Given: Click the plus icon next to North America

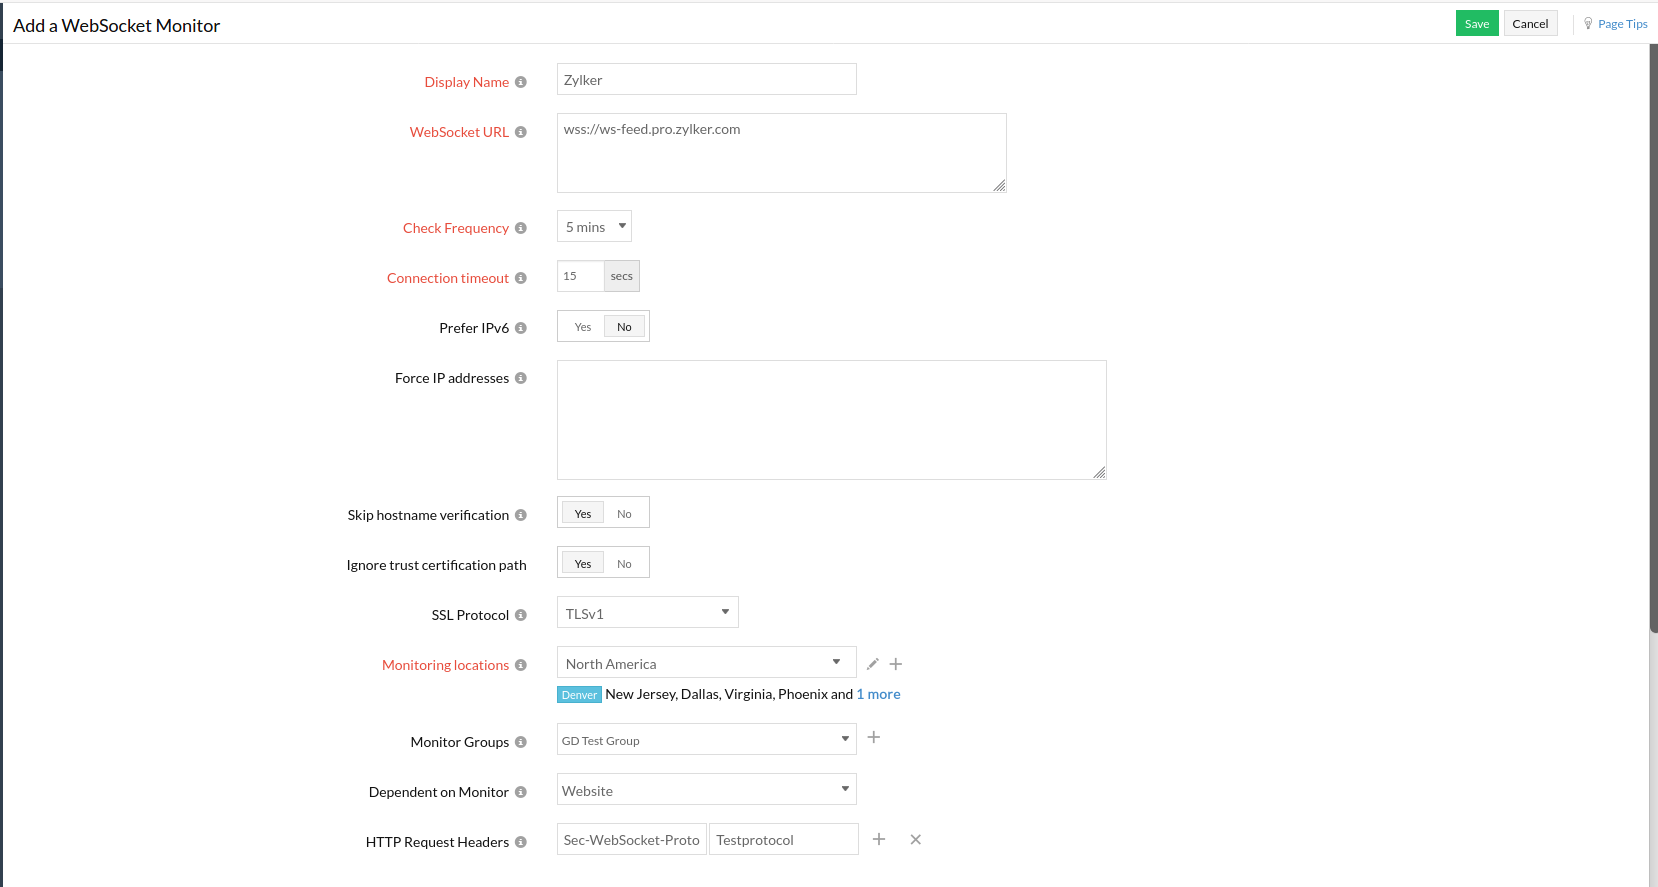Looking at the screenshot, I should pyautogui.click(x=896, y=664).
